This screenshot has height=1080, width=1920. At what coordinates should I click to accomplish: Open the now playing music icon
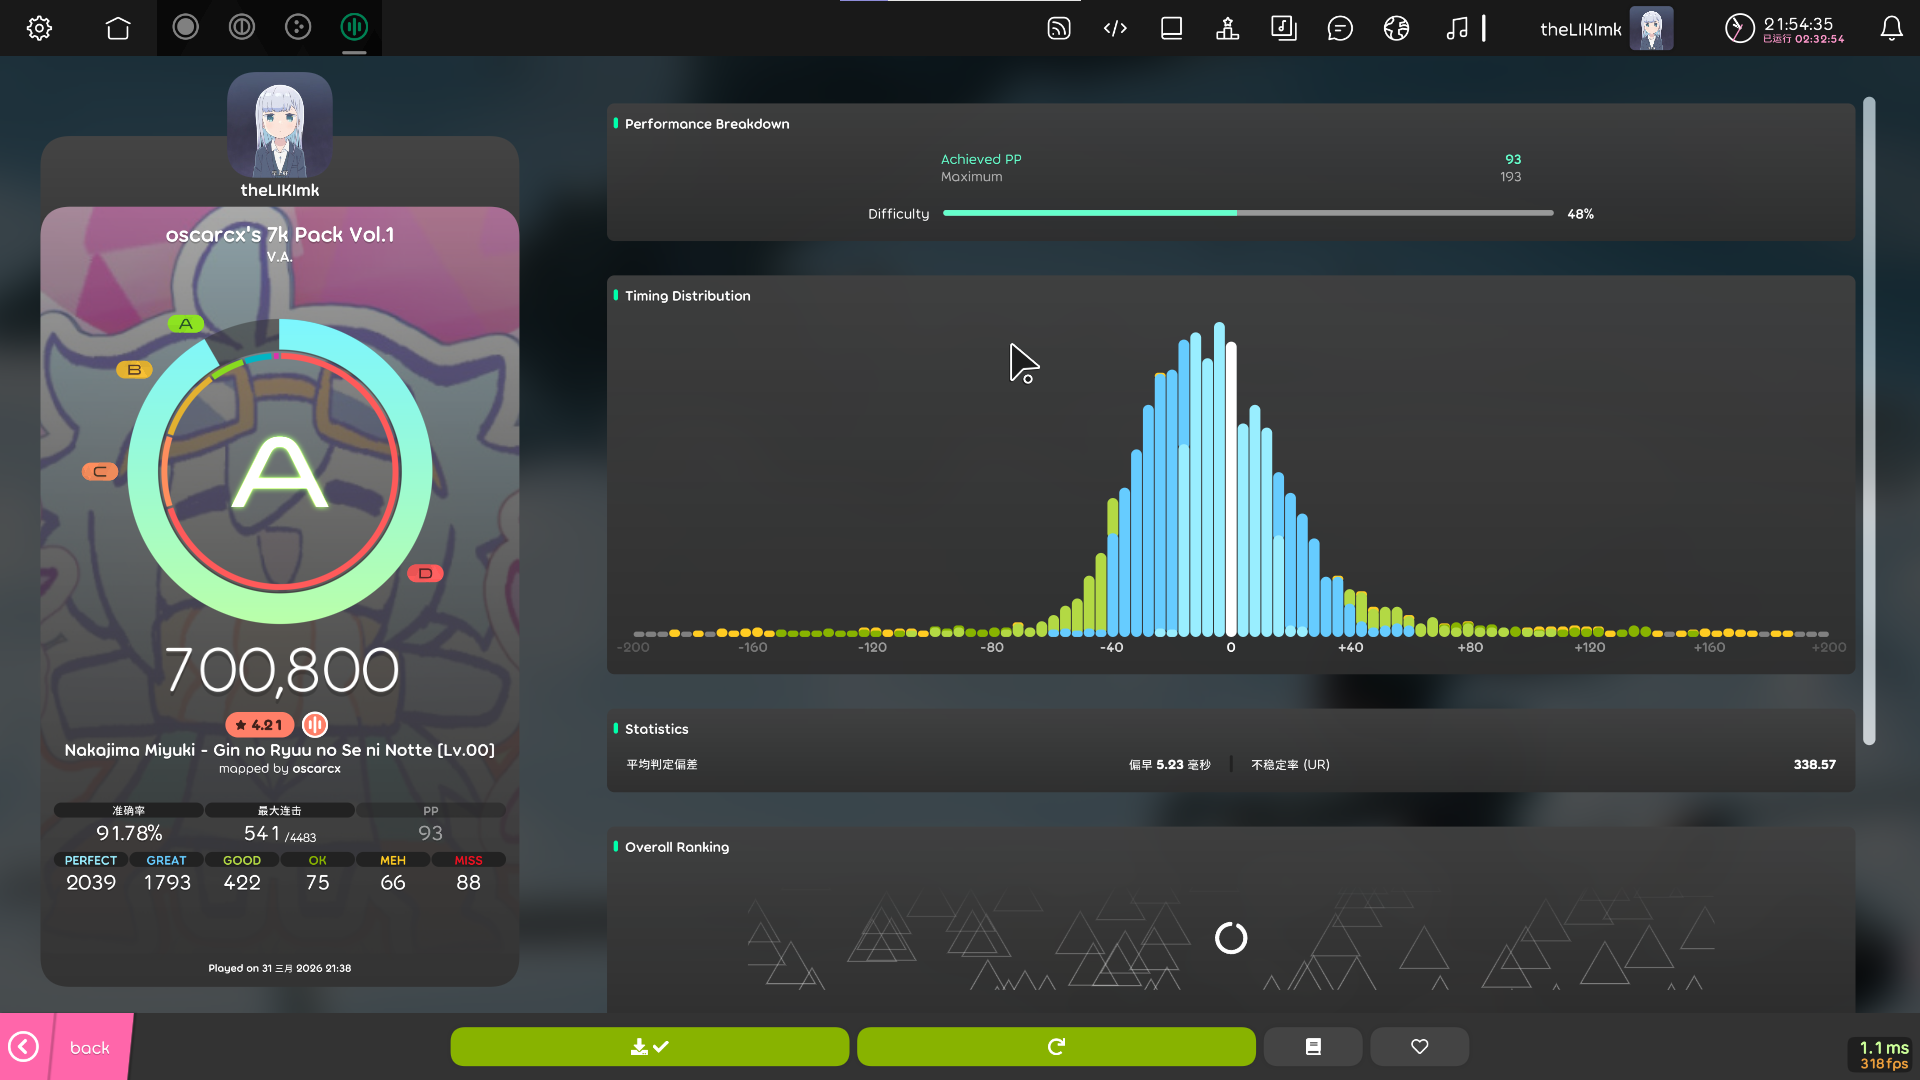point(1457,28)
